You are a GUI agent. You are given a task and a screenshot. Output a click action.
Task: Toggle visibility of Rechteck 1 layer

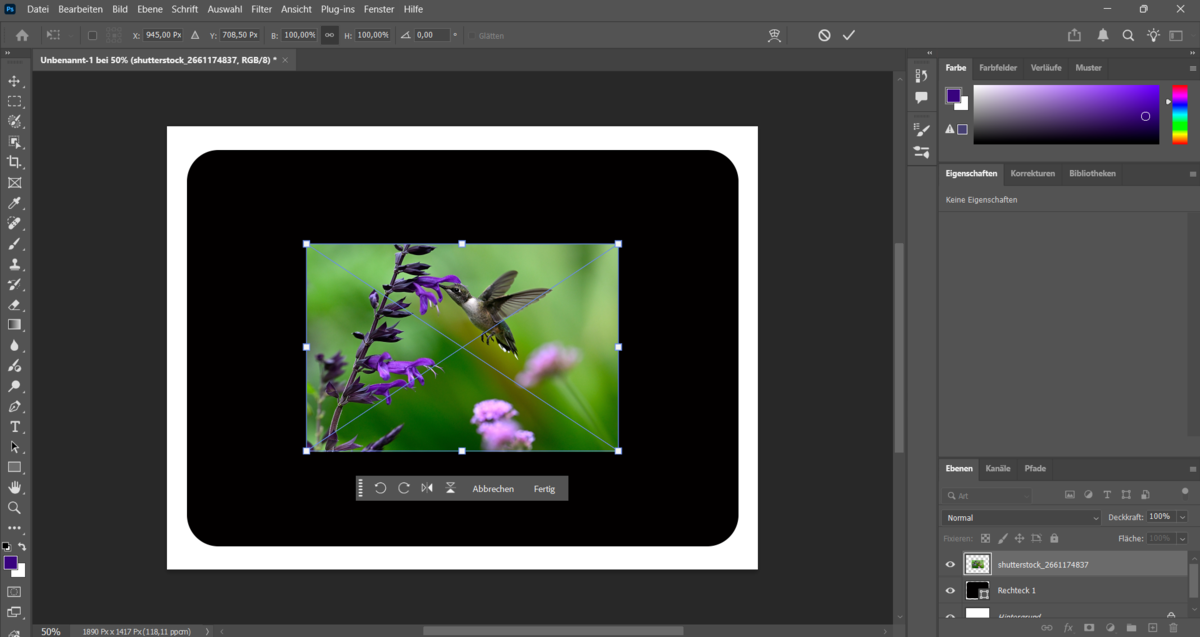click(x=950, y=590)
